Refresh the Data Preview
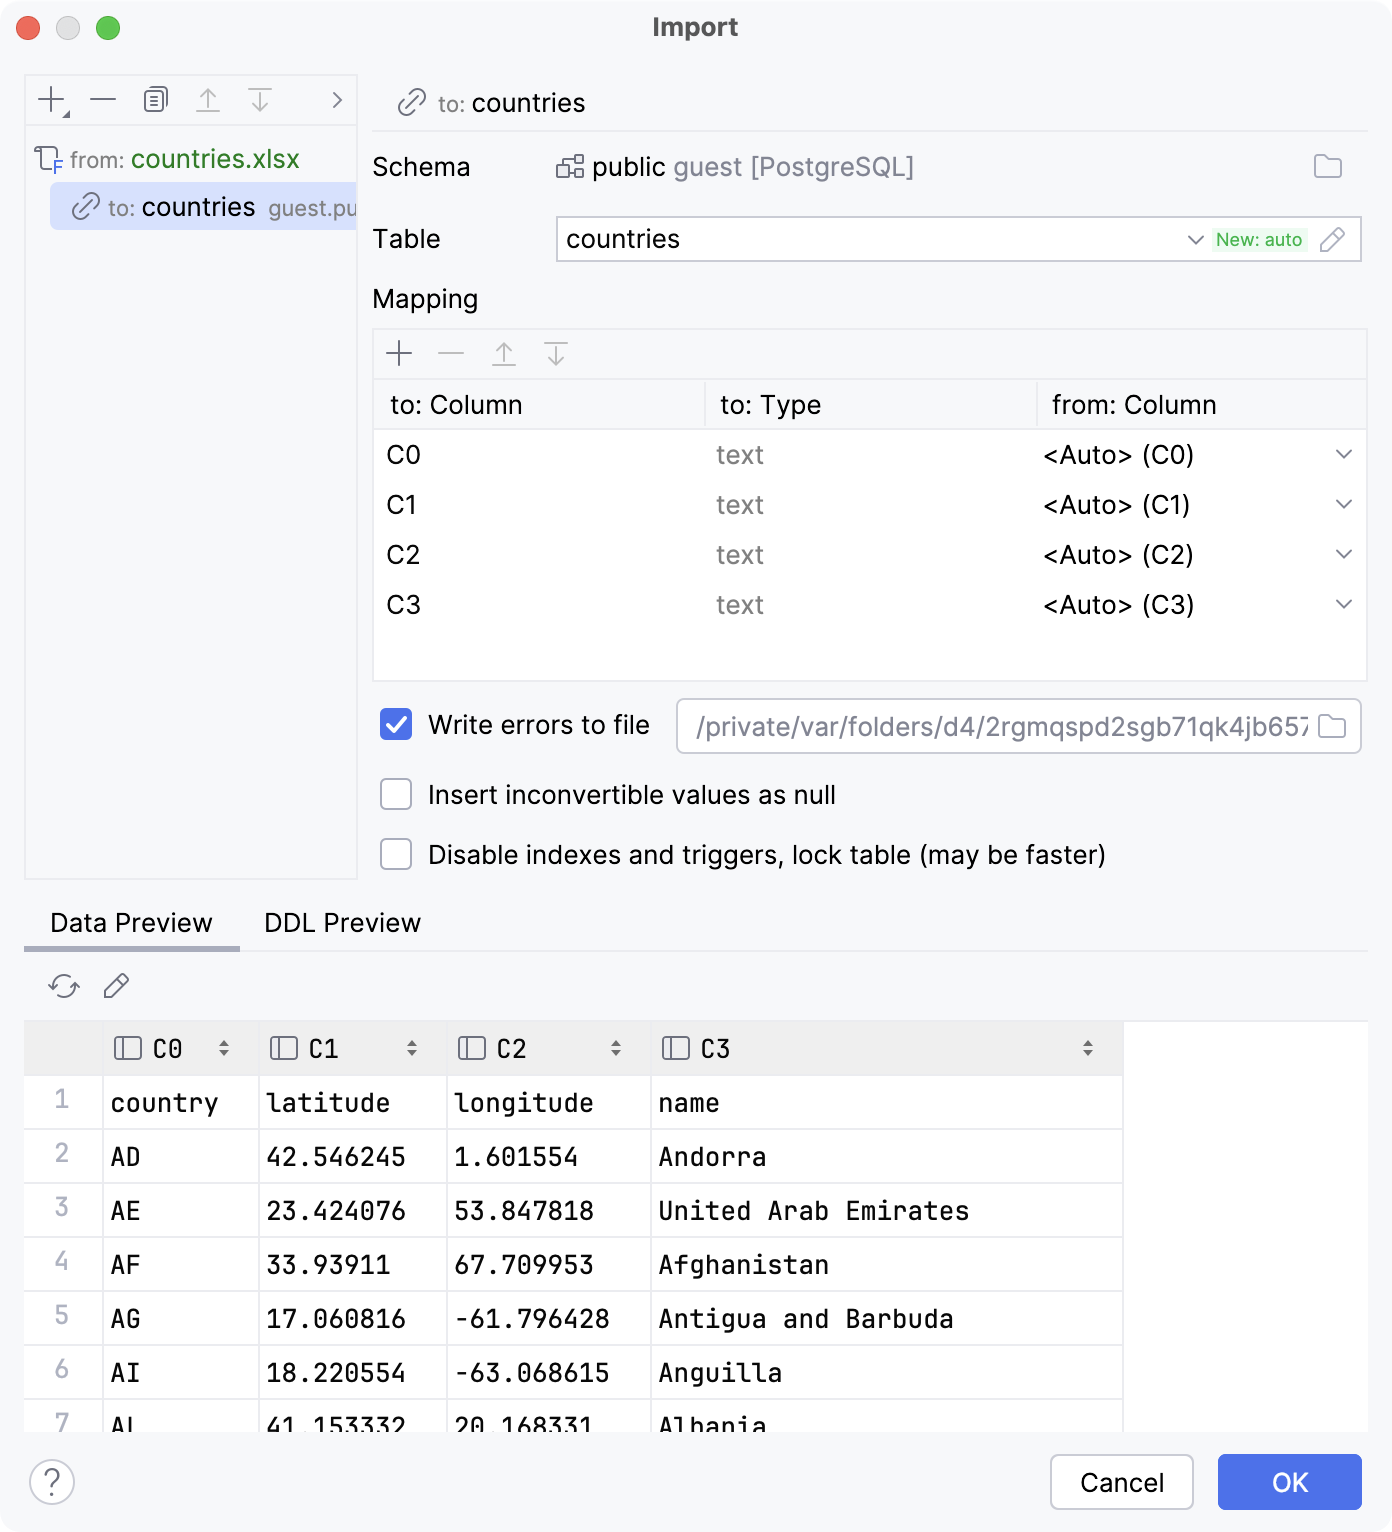Image resolution: width=1392 pixels, height=1532 pixels. (x=63, y=986)
